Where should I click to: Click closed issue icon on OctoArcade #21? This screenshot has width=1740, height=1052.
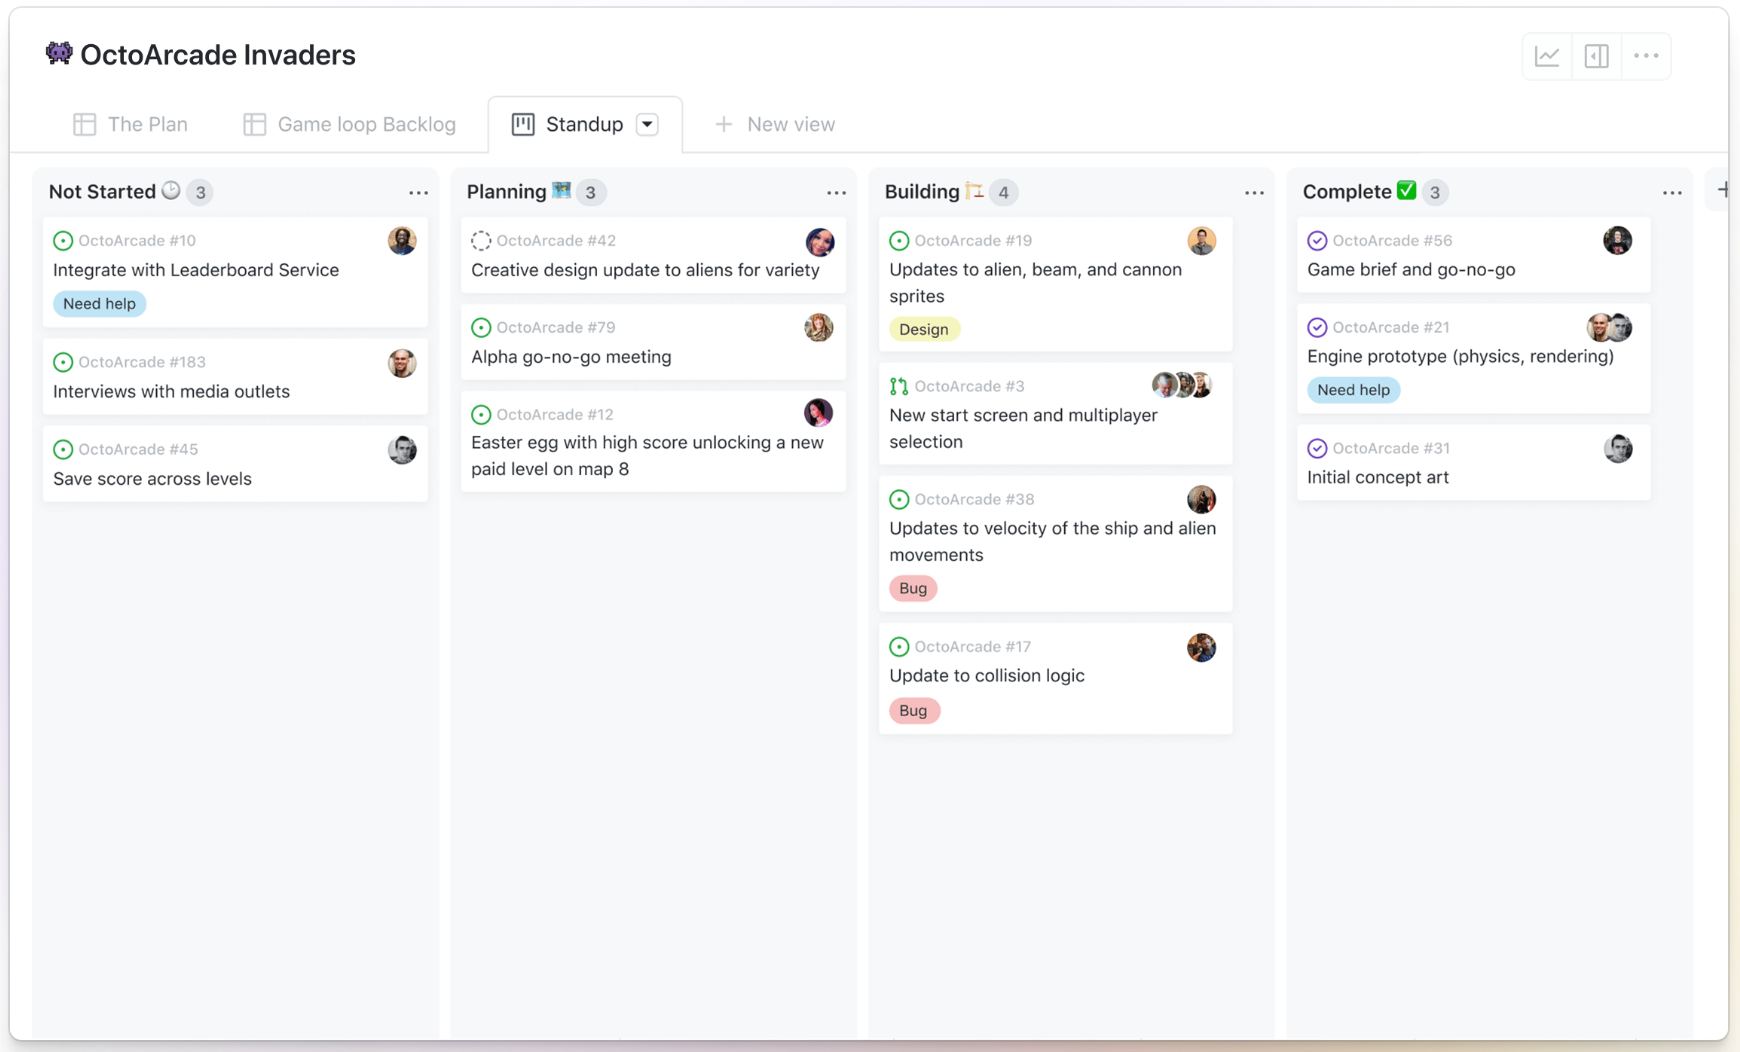coord(1317,328)
